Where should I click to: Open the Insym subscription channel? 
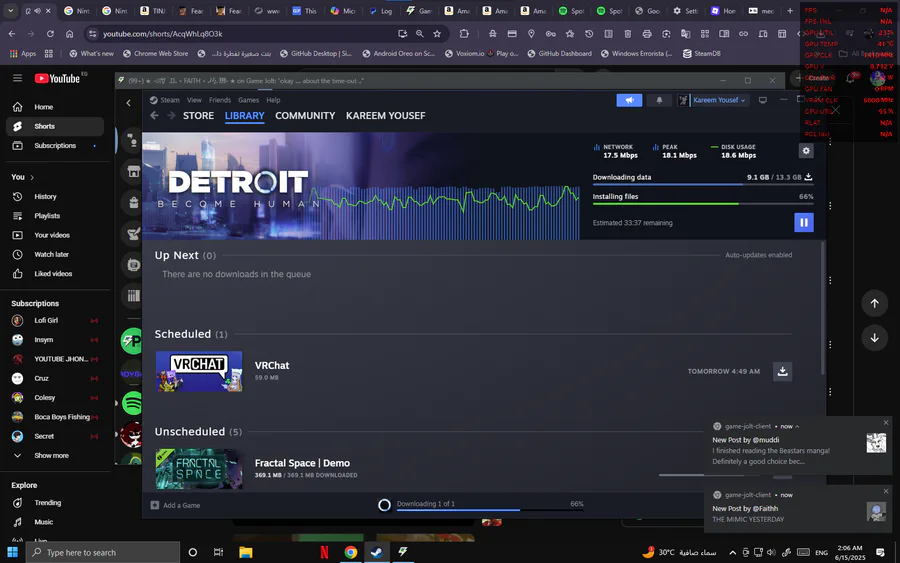tap(55, 340)
